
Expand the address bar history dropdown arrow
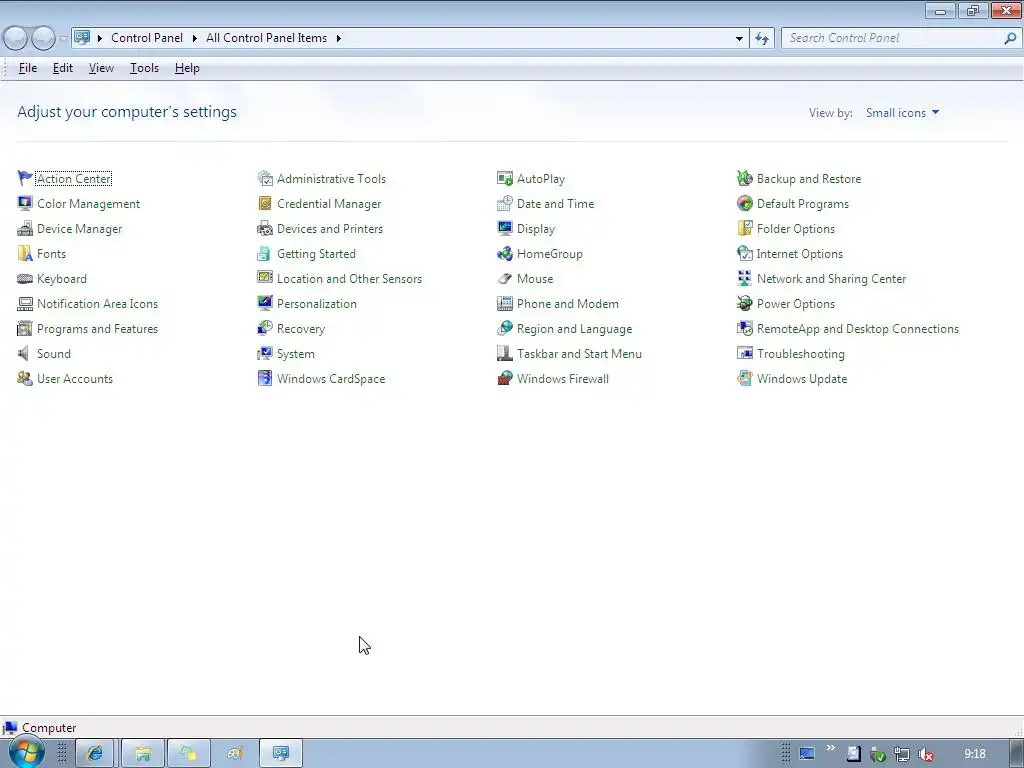click(x=739, y=39)
